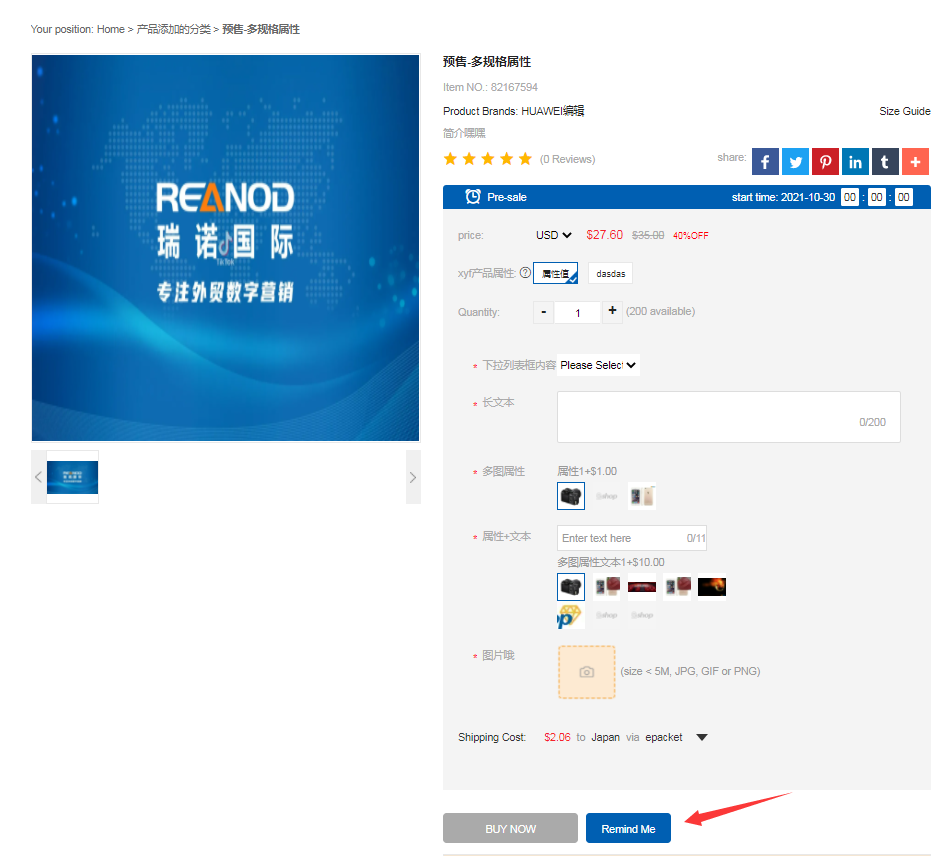Show next thumbnail with right arrow
946x856 pixels.
tap(413, 477)
